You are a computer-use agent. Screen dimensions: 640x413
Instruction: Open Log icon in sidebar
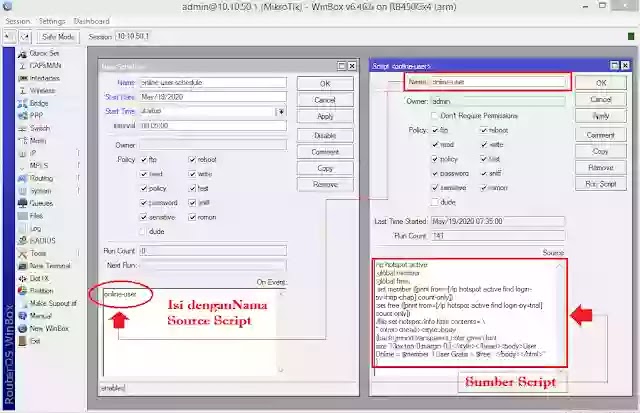click(22, 229)
